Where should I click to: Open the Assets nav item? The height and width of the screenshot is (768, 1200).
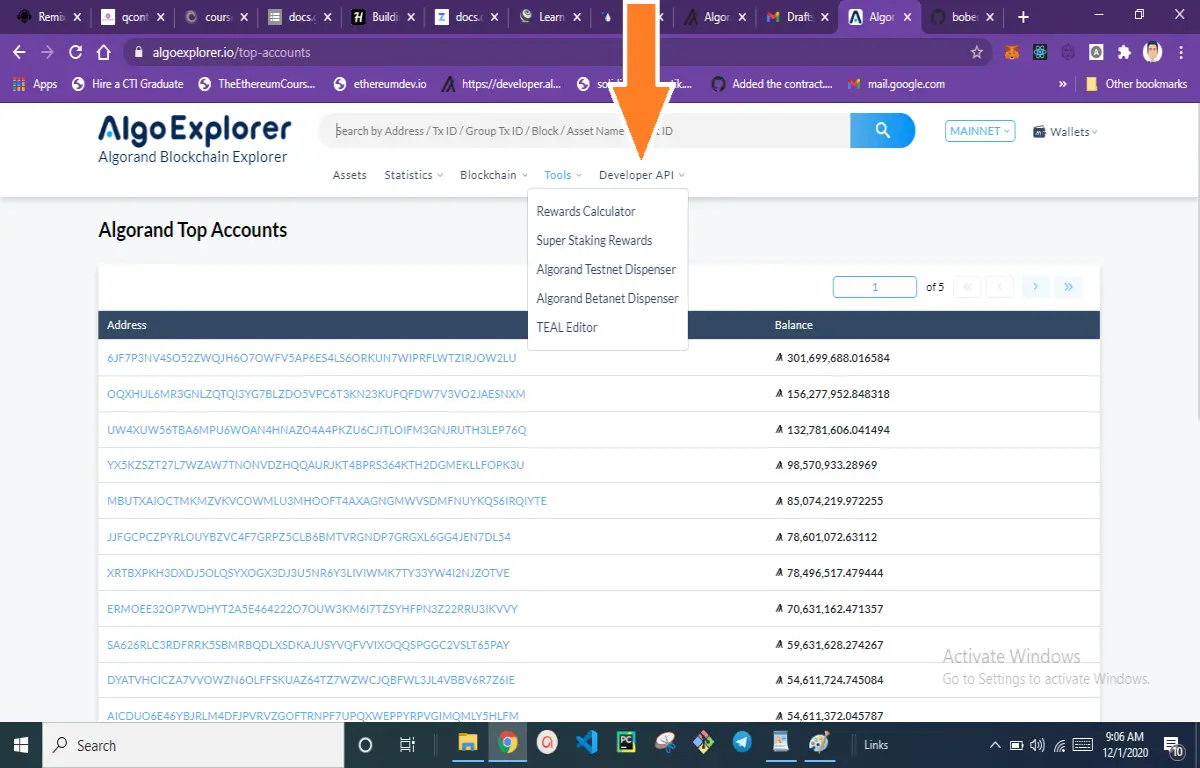350,175
